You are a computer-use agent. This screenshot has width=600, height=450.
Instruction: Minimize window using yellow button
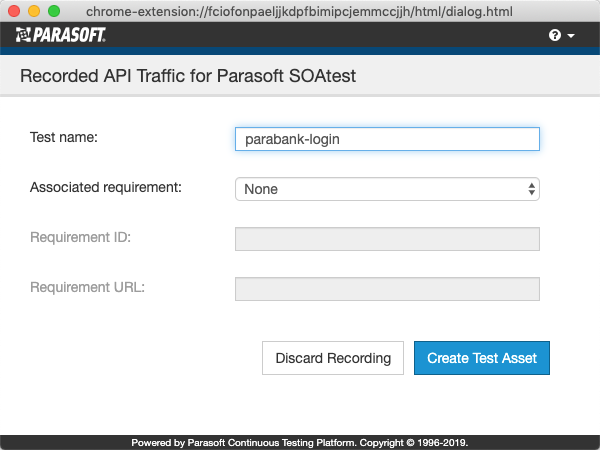pos(34,11)
